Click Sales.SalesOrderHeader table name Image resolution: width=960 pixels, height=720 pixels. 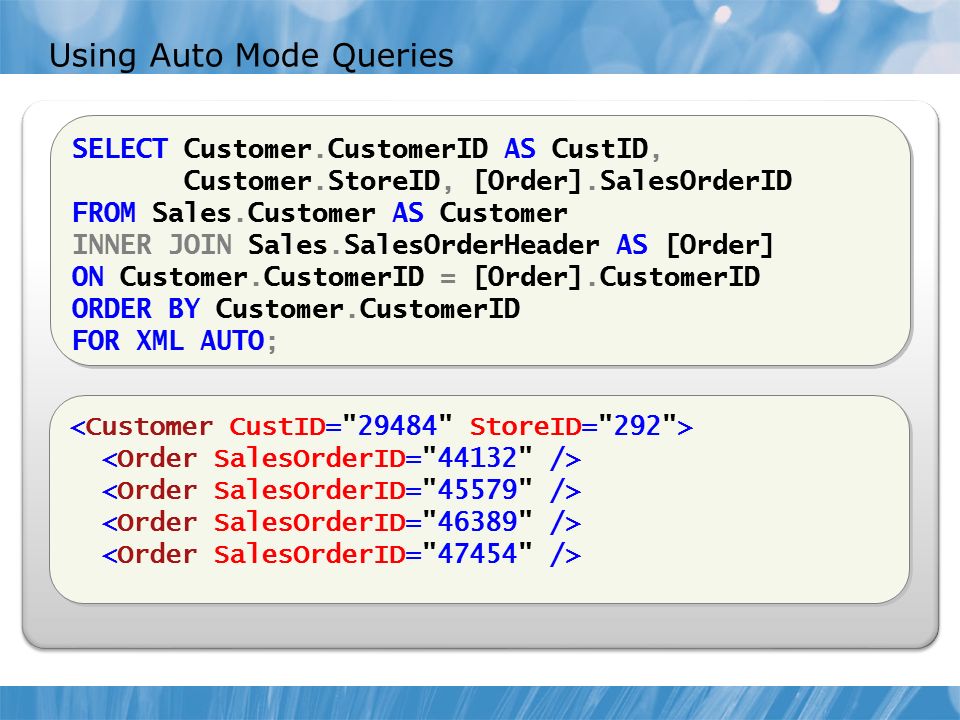point(424,245)
